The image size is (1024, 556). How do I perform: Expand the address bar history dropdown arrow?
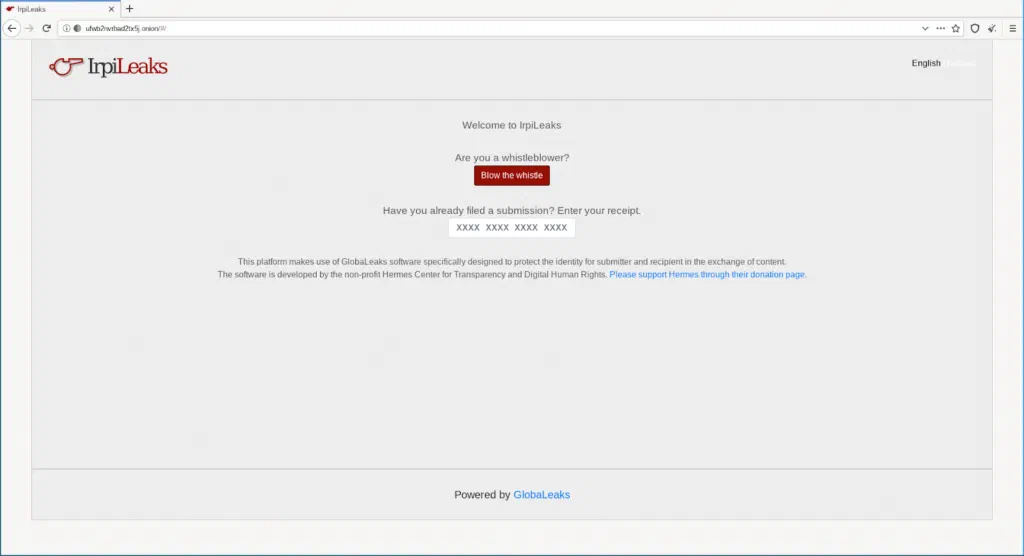[925, 28]
